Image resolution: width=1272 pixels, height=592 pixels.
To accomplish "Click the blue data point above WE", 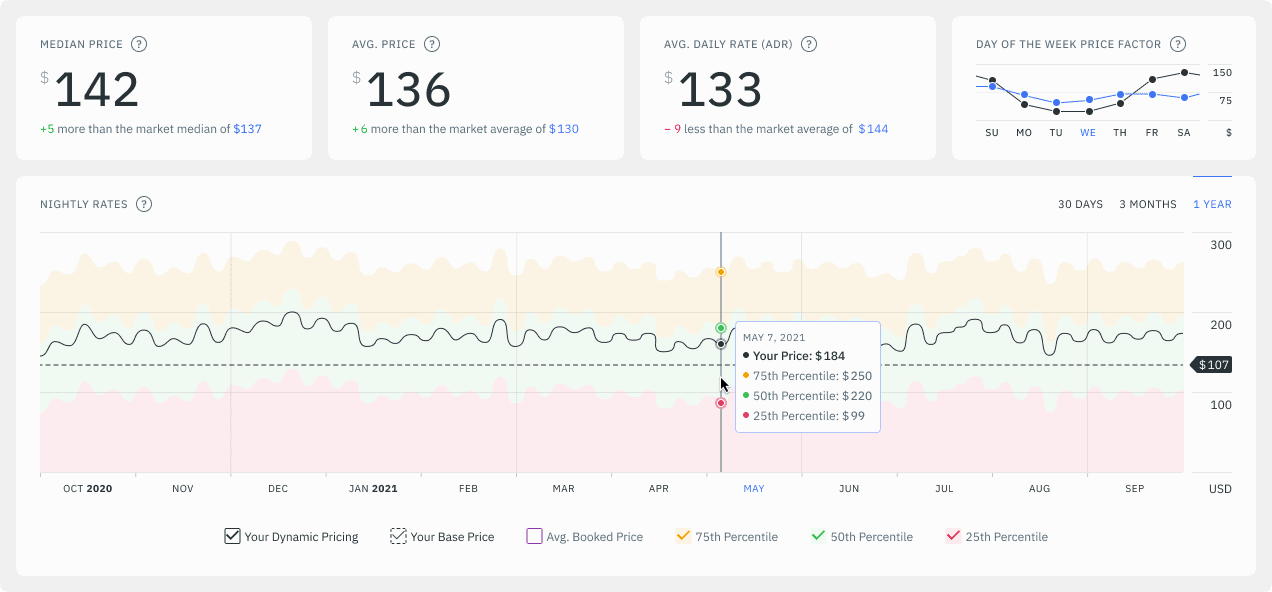I will (1088, 100).
